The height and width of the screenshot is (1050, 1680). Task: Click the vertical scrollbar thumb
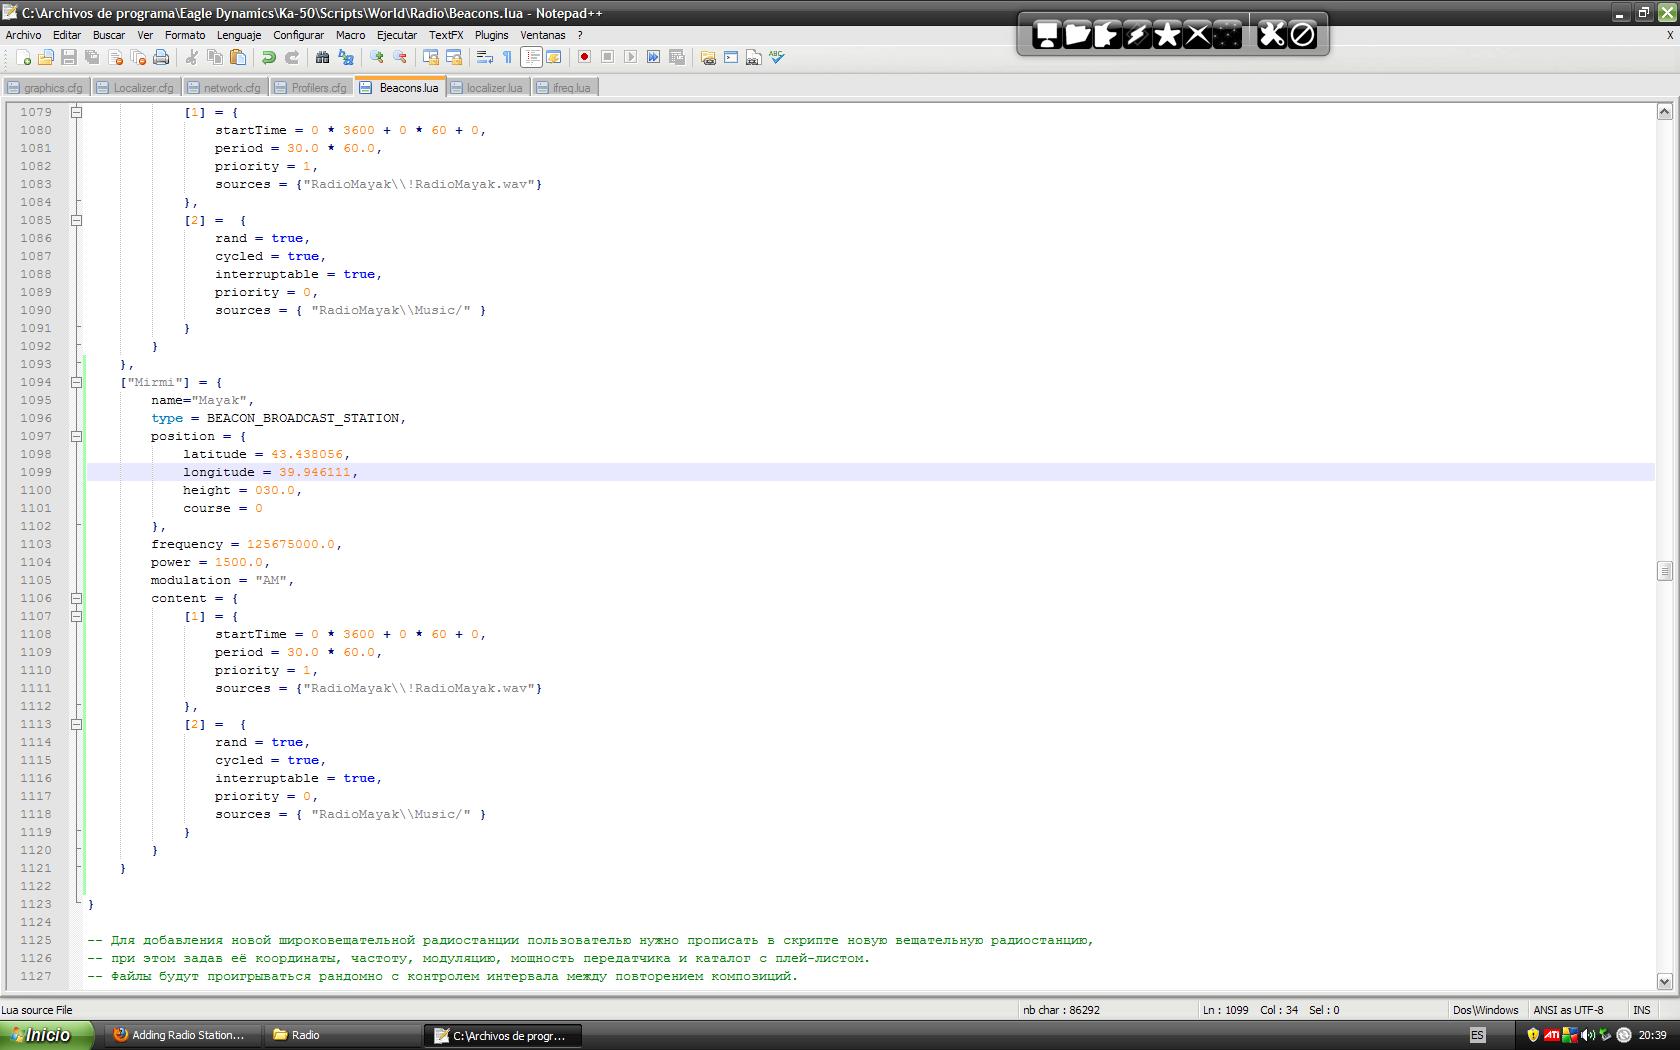1664,570
